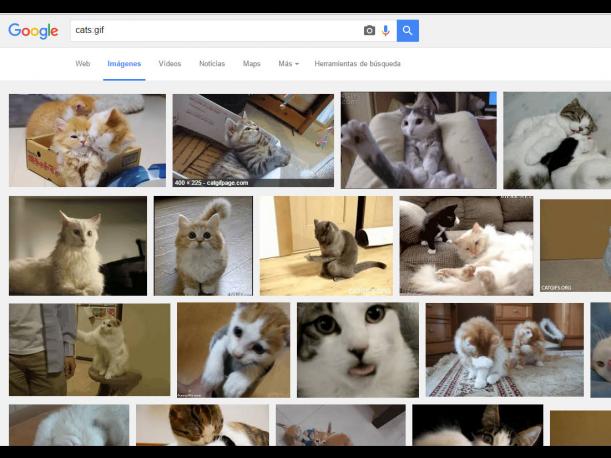Open gray cat raising paw on cushion thumbnail
This screenshot has width=611, height=458.
[x=419, y=140]
